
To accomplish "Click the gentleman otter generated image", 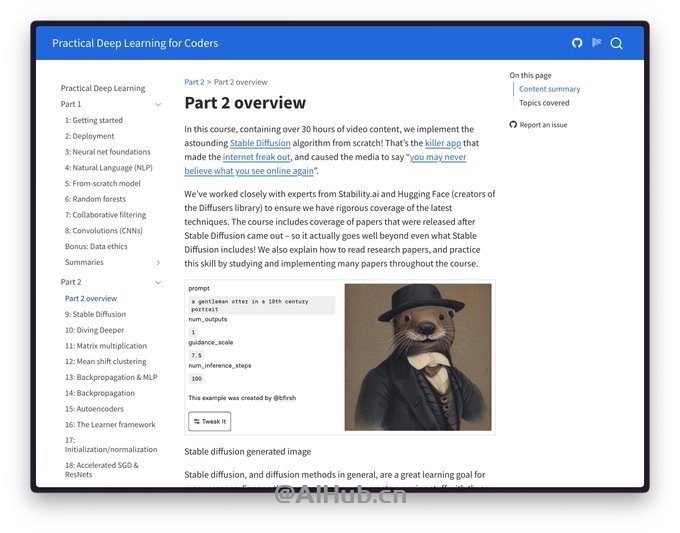I will 418,357.
